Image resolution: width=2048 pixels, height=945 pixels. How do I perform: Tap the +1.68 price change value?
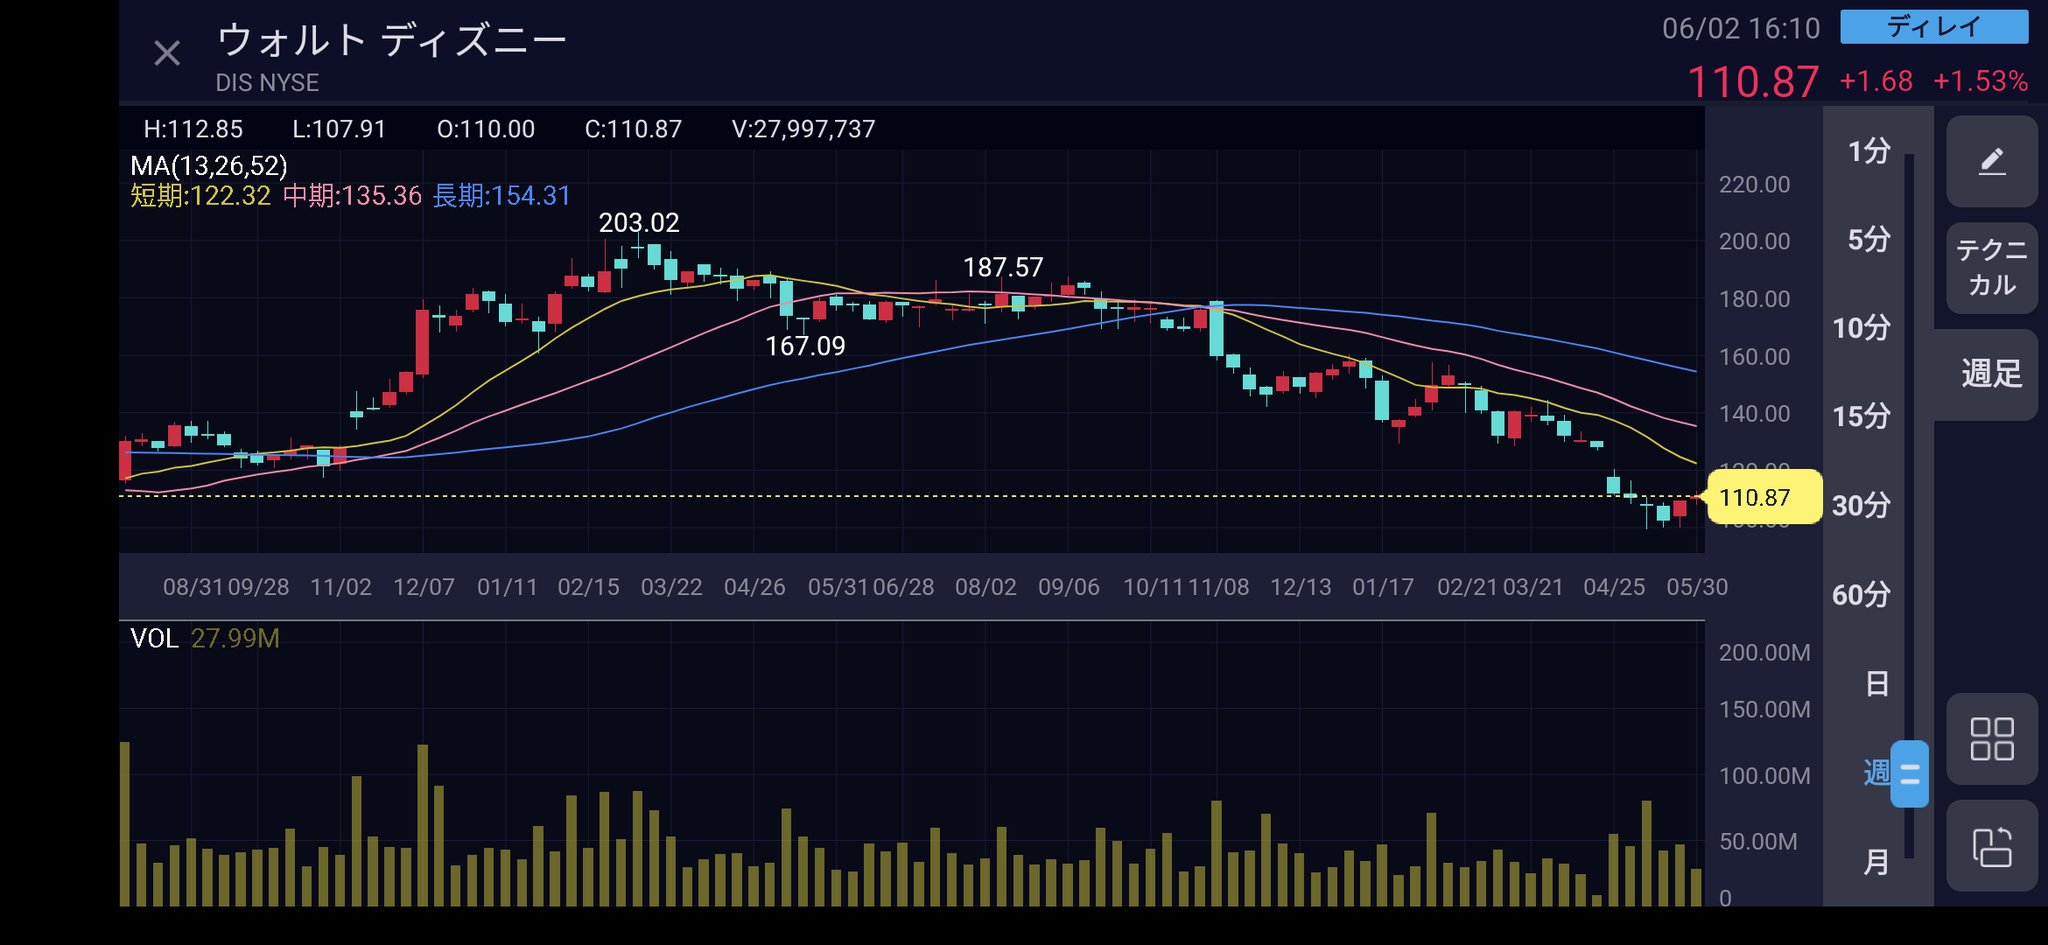pos(1876,81)
